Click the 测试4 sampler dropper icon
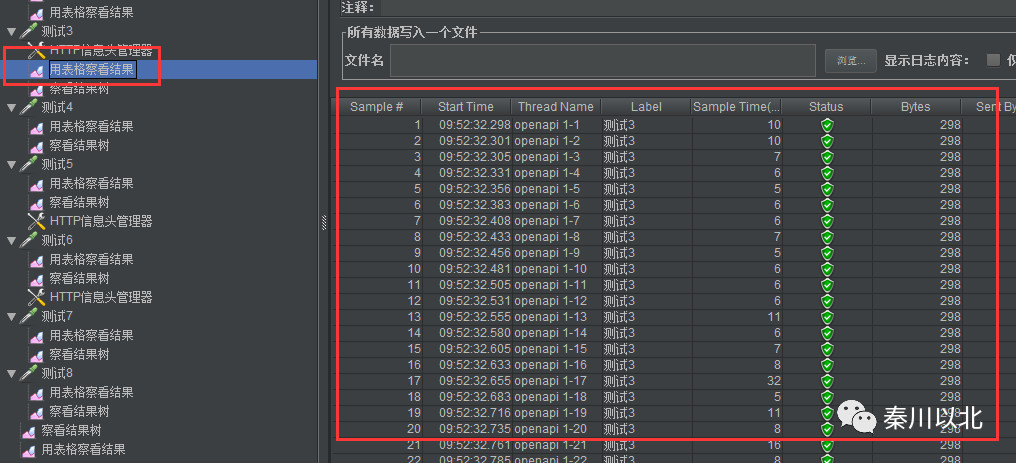The height and width of the screenshot is (463, 1016). click(x=29, y=107)
